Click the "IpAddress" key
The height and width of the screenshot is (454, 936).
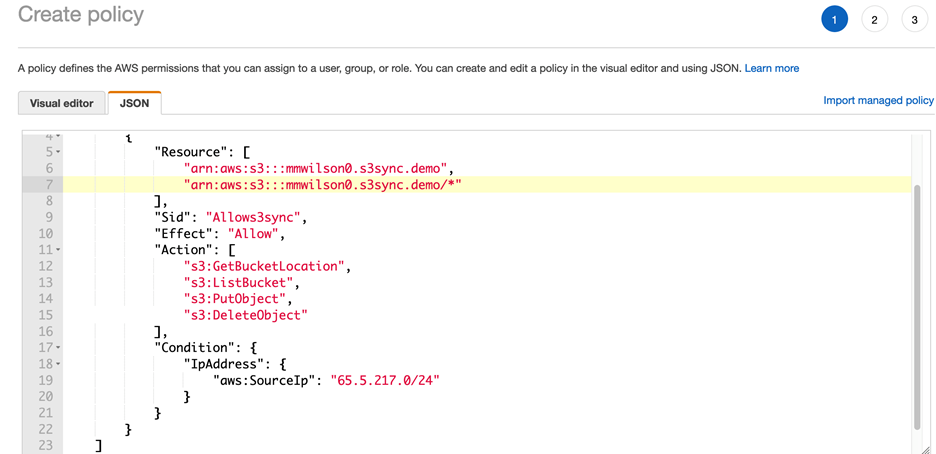pos(224,364)
